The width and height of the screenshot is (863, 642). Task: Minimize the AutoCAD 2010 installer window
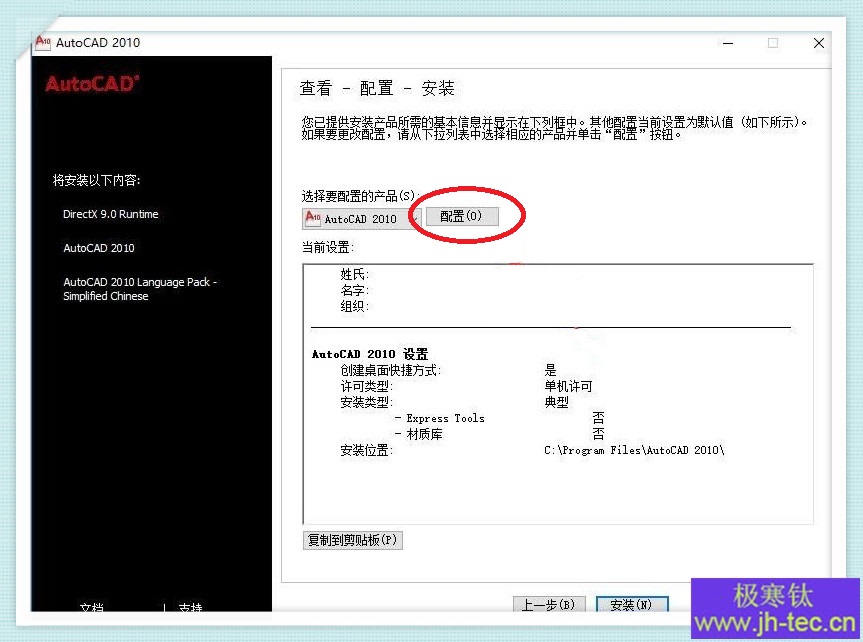(728, 43)
